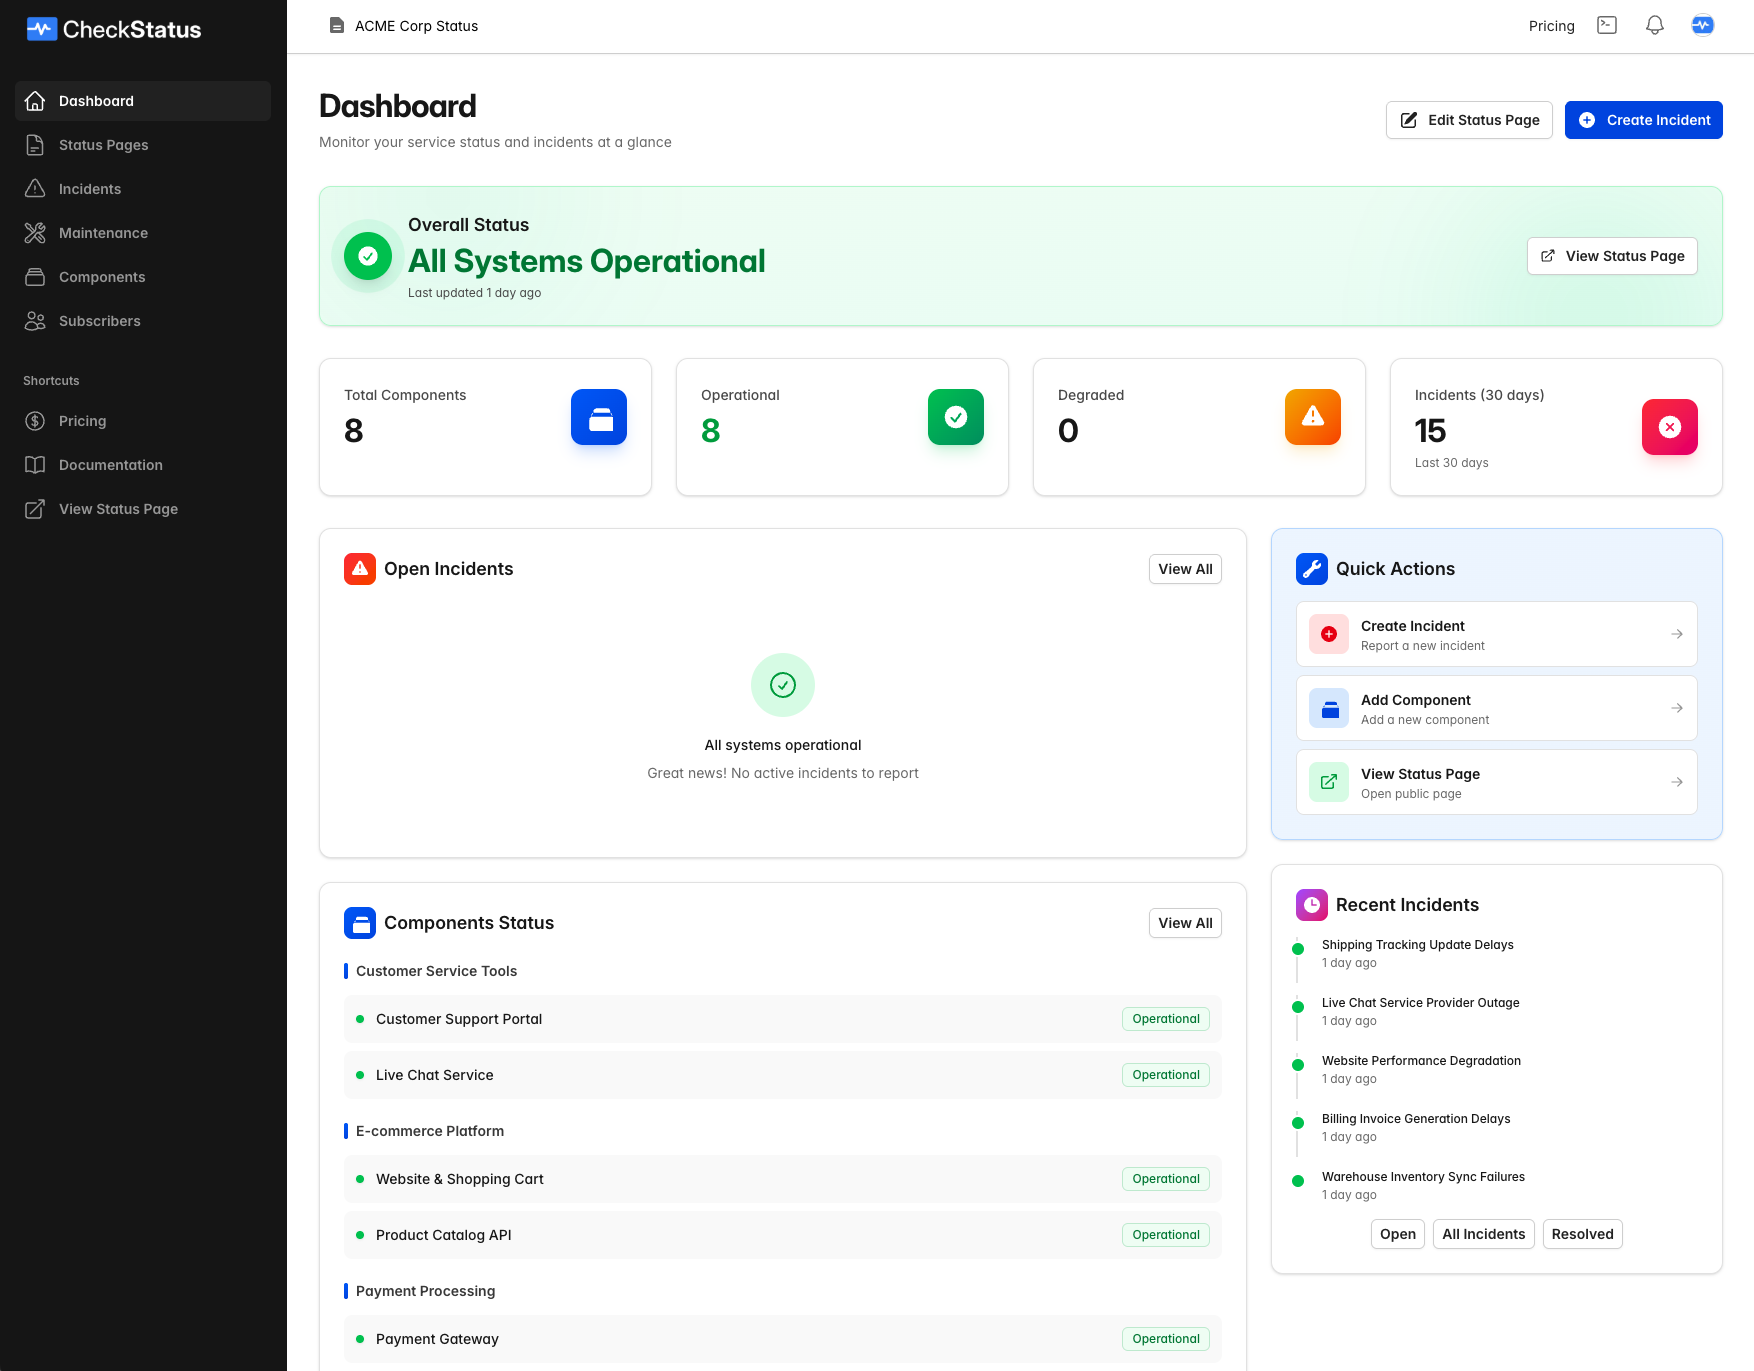Click the Incidents red cross card icon
Image resolution: width=1754 pixels, height=1371 pixels.
click(x=1670, y=427)
